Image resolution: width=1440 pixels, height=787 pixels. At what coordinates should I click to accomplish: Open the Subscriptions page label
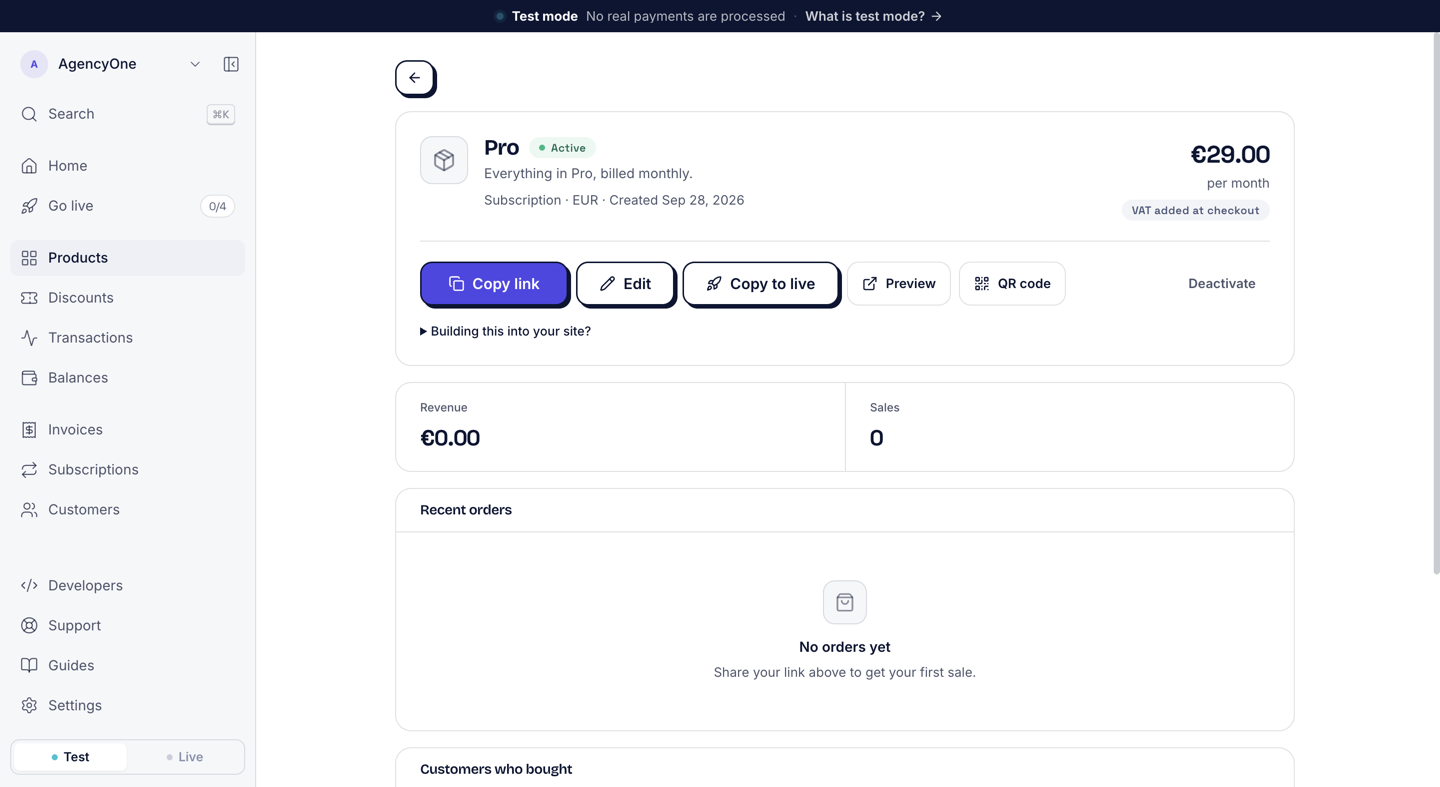pyautogui.click(x=93, y=470)
